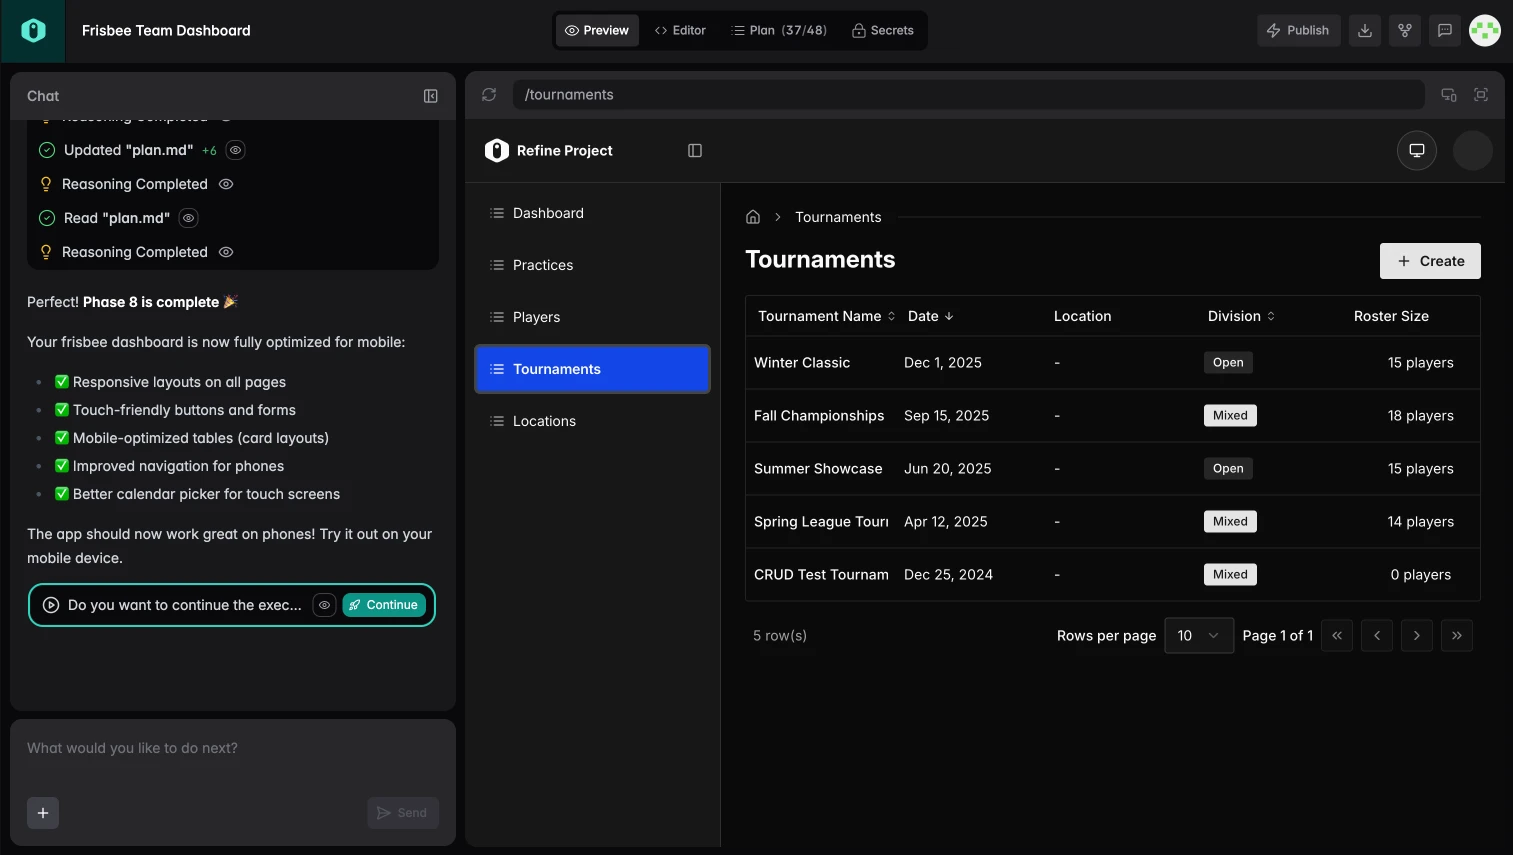Open the attachment plus icon in chat input
Image resolution: width=1513 pixels, height=855 pixels.
tap(42, 813)
